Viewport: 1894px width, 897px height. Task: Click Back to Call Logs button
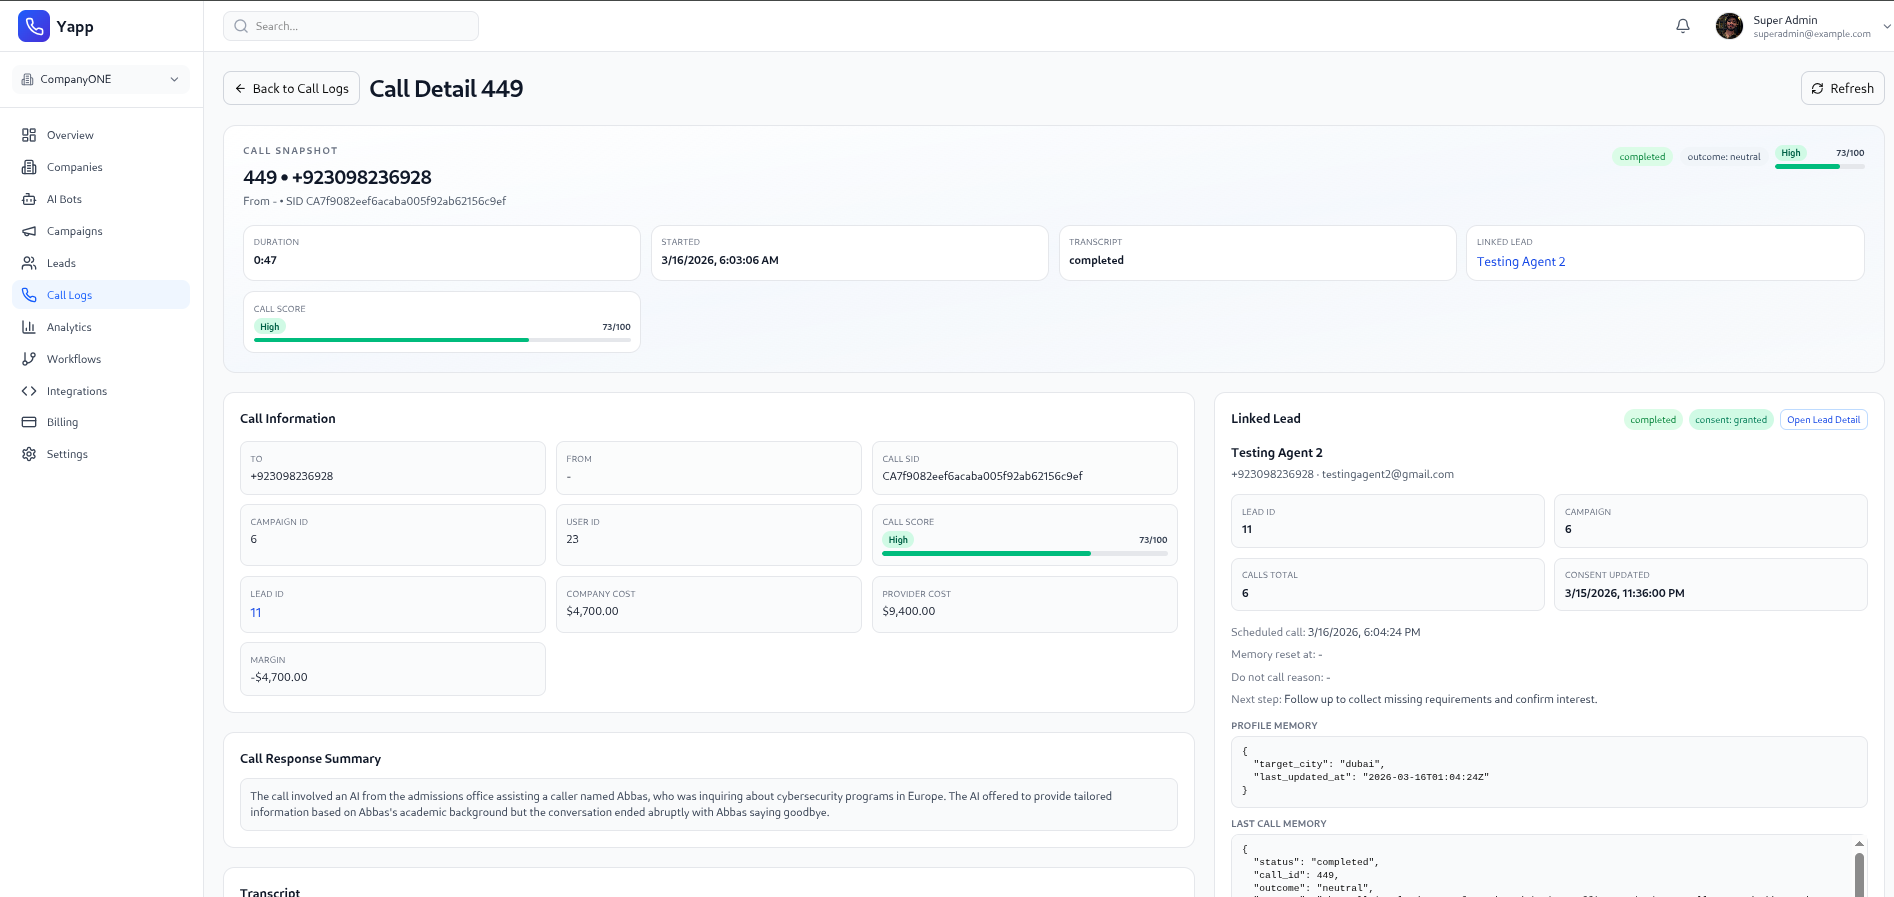(x=291, y=88)
